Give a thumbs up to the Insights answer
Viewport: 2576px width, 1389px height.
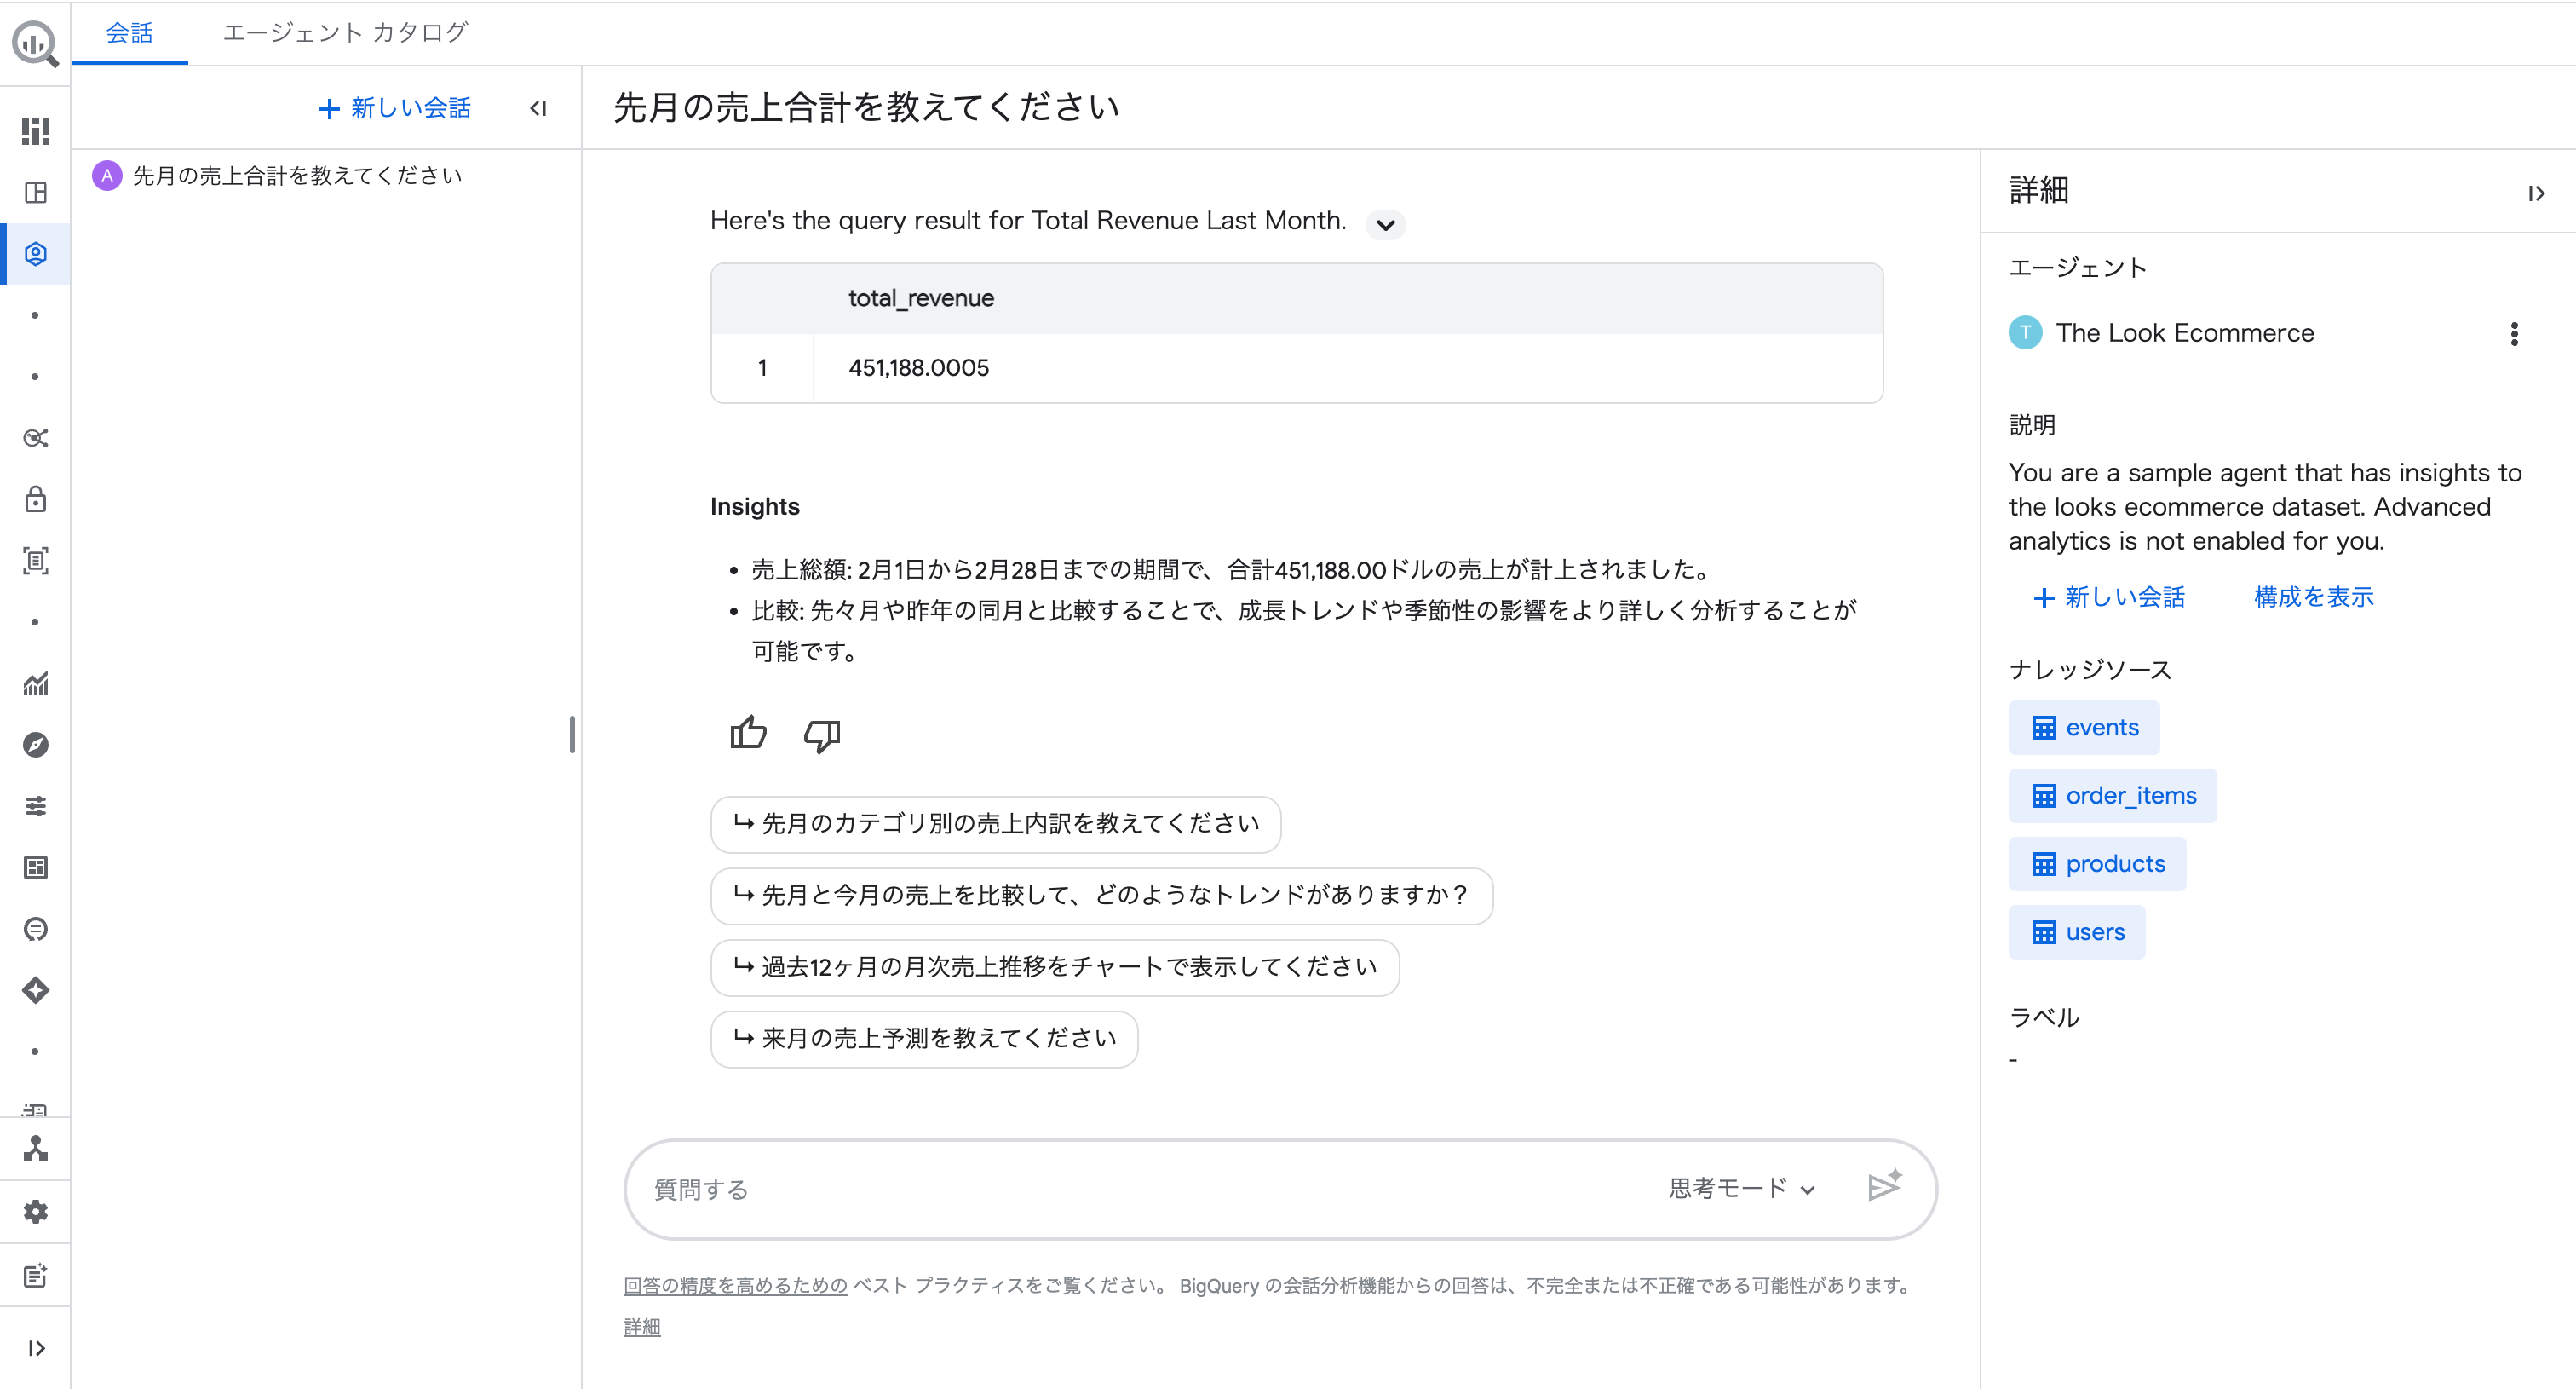748,734
